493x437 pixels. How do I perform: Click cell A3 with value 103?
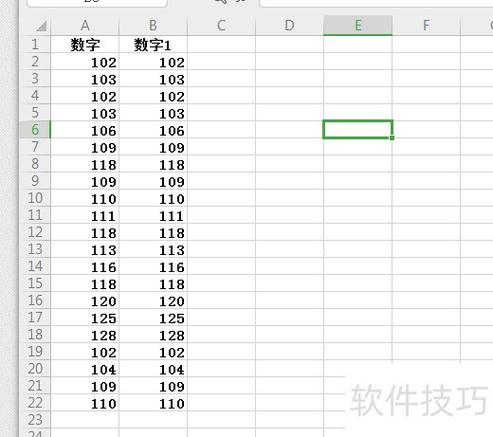85,78
